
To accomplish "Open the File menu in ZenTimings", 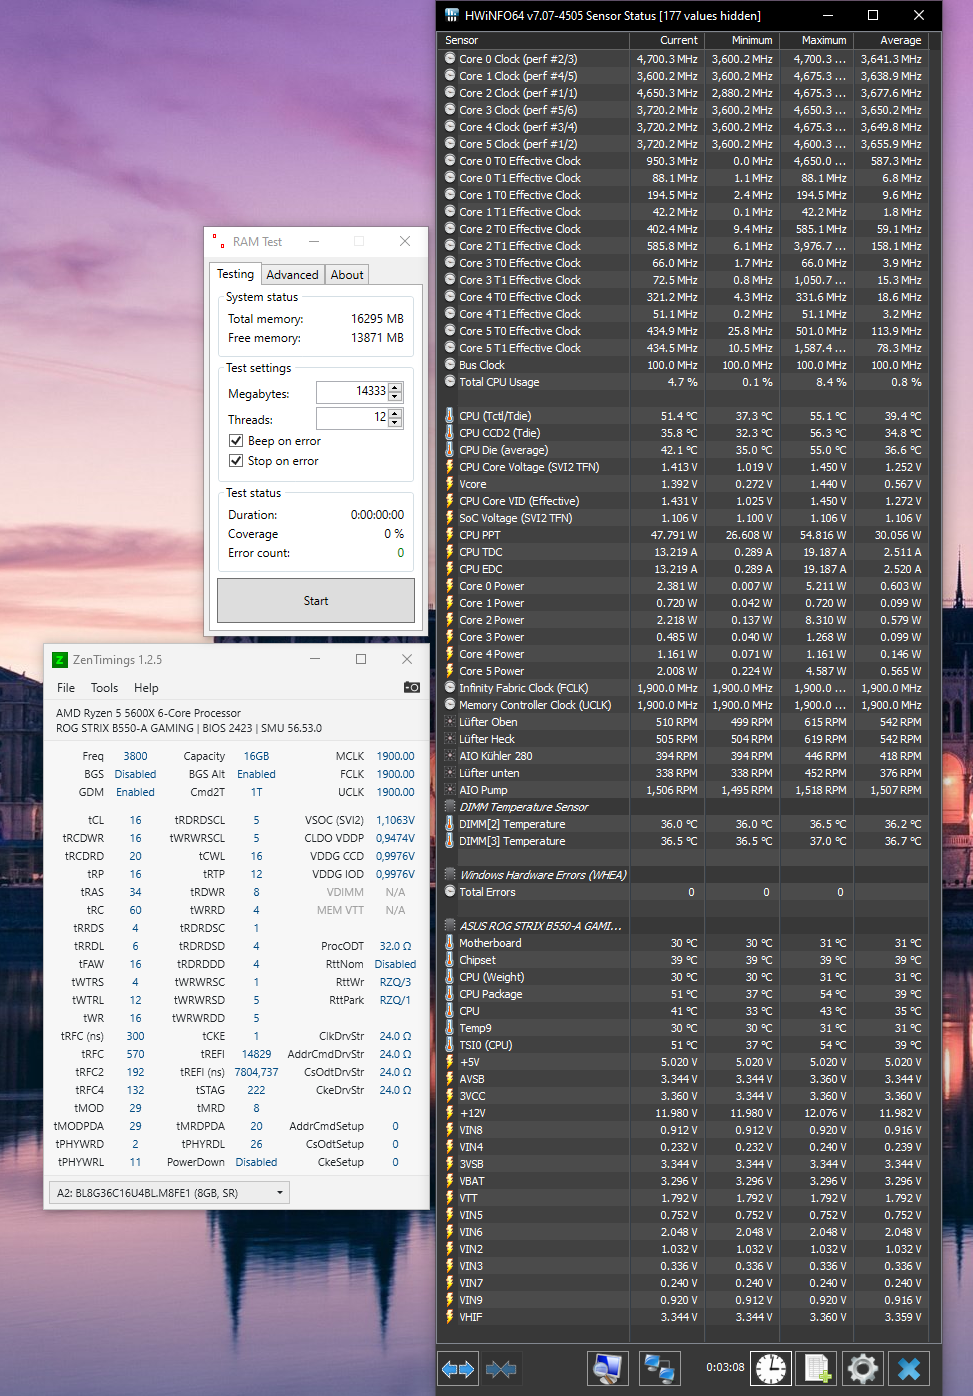I will [66, 688].
